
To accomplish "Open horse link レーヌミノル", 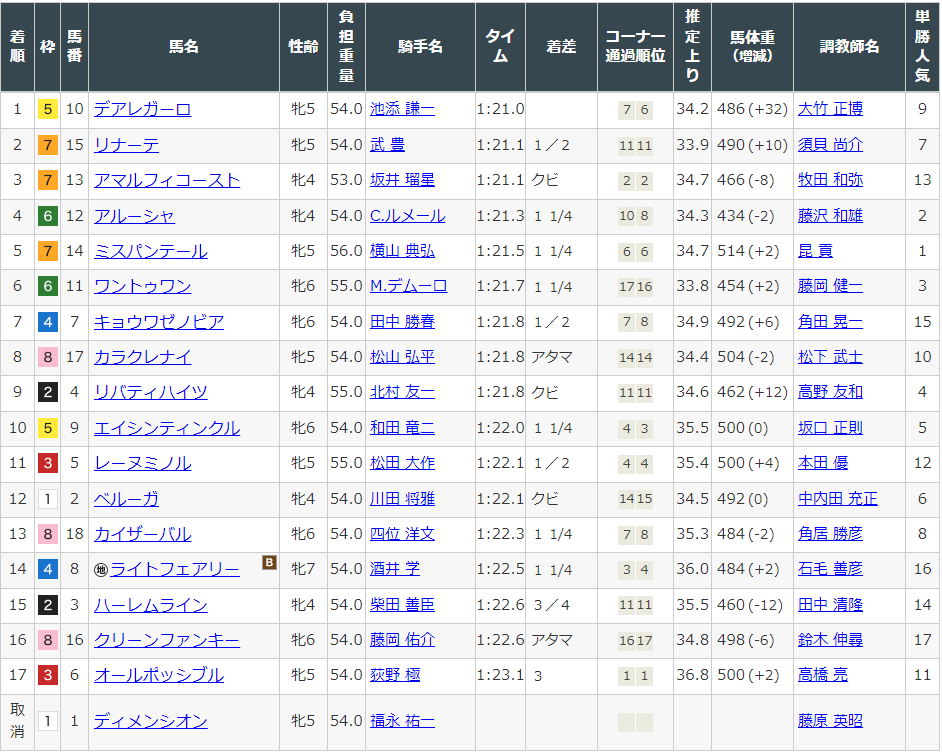I will (142, 463).
